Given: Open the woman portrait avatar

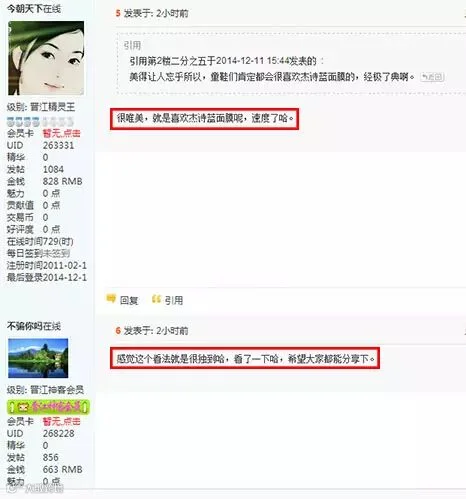Looking at the screenshot, I should pos(46,58).
